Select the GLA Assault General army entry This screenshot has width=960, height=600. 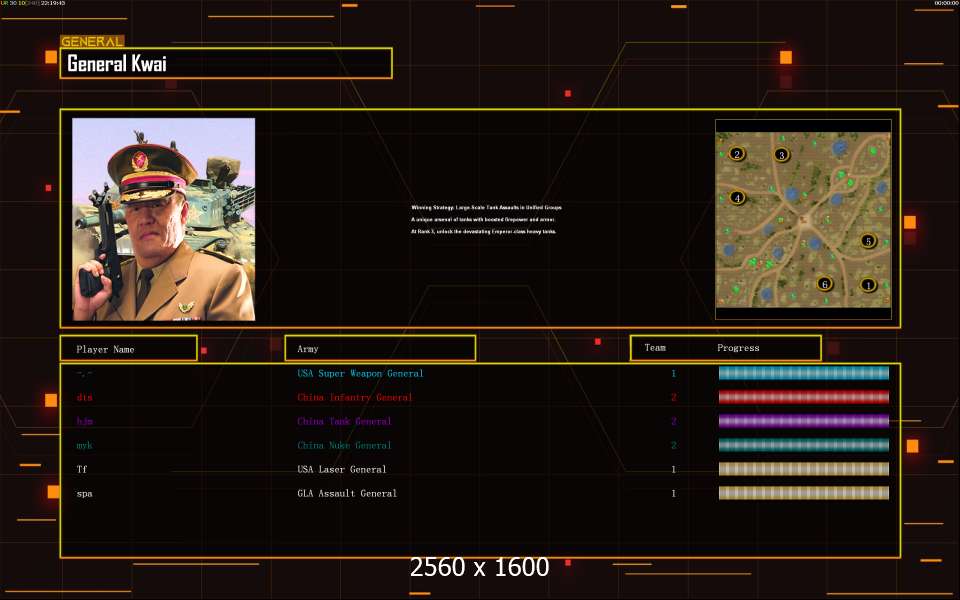tap(346, 493)
